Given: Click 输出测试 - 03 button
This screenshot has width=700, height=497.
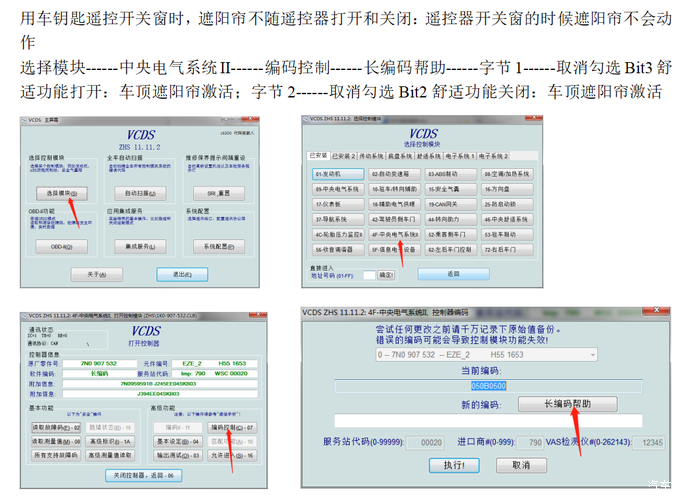Looking at the screenshot, I should (178, 455).
